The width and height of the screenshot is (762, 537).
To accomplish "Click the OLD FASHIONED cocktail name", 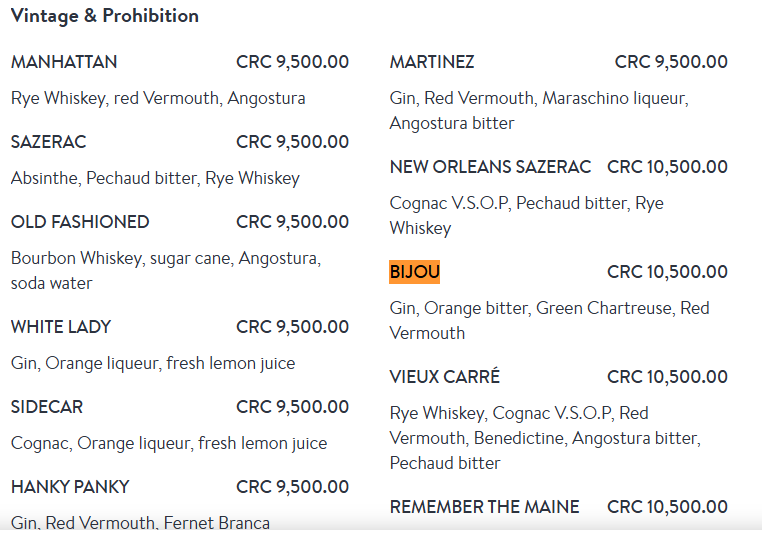I will pyautogui.click(x=80, y=222).
